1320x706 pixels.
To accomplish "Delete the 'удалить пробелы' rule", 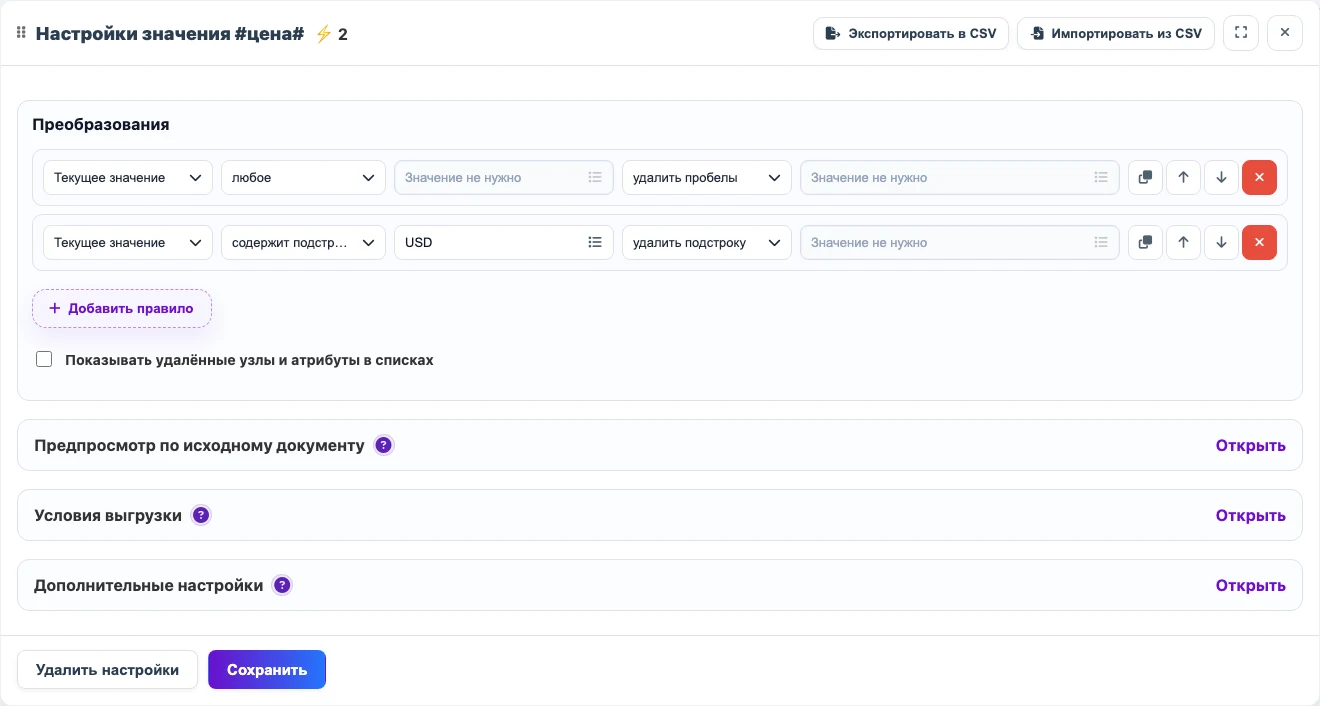I will point(1259,177).
